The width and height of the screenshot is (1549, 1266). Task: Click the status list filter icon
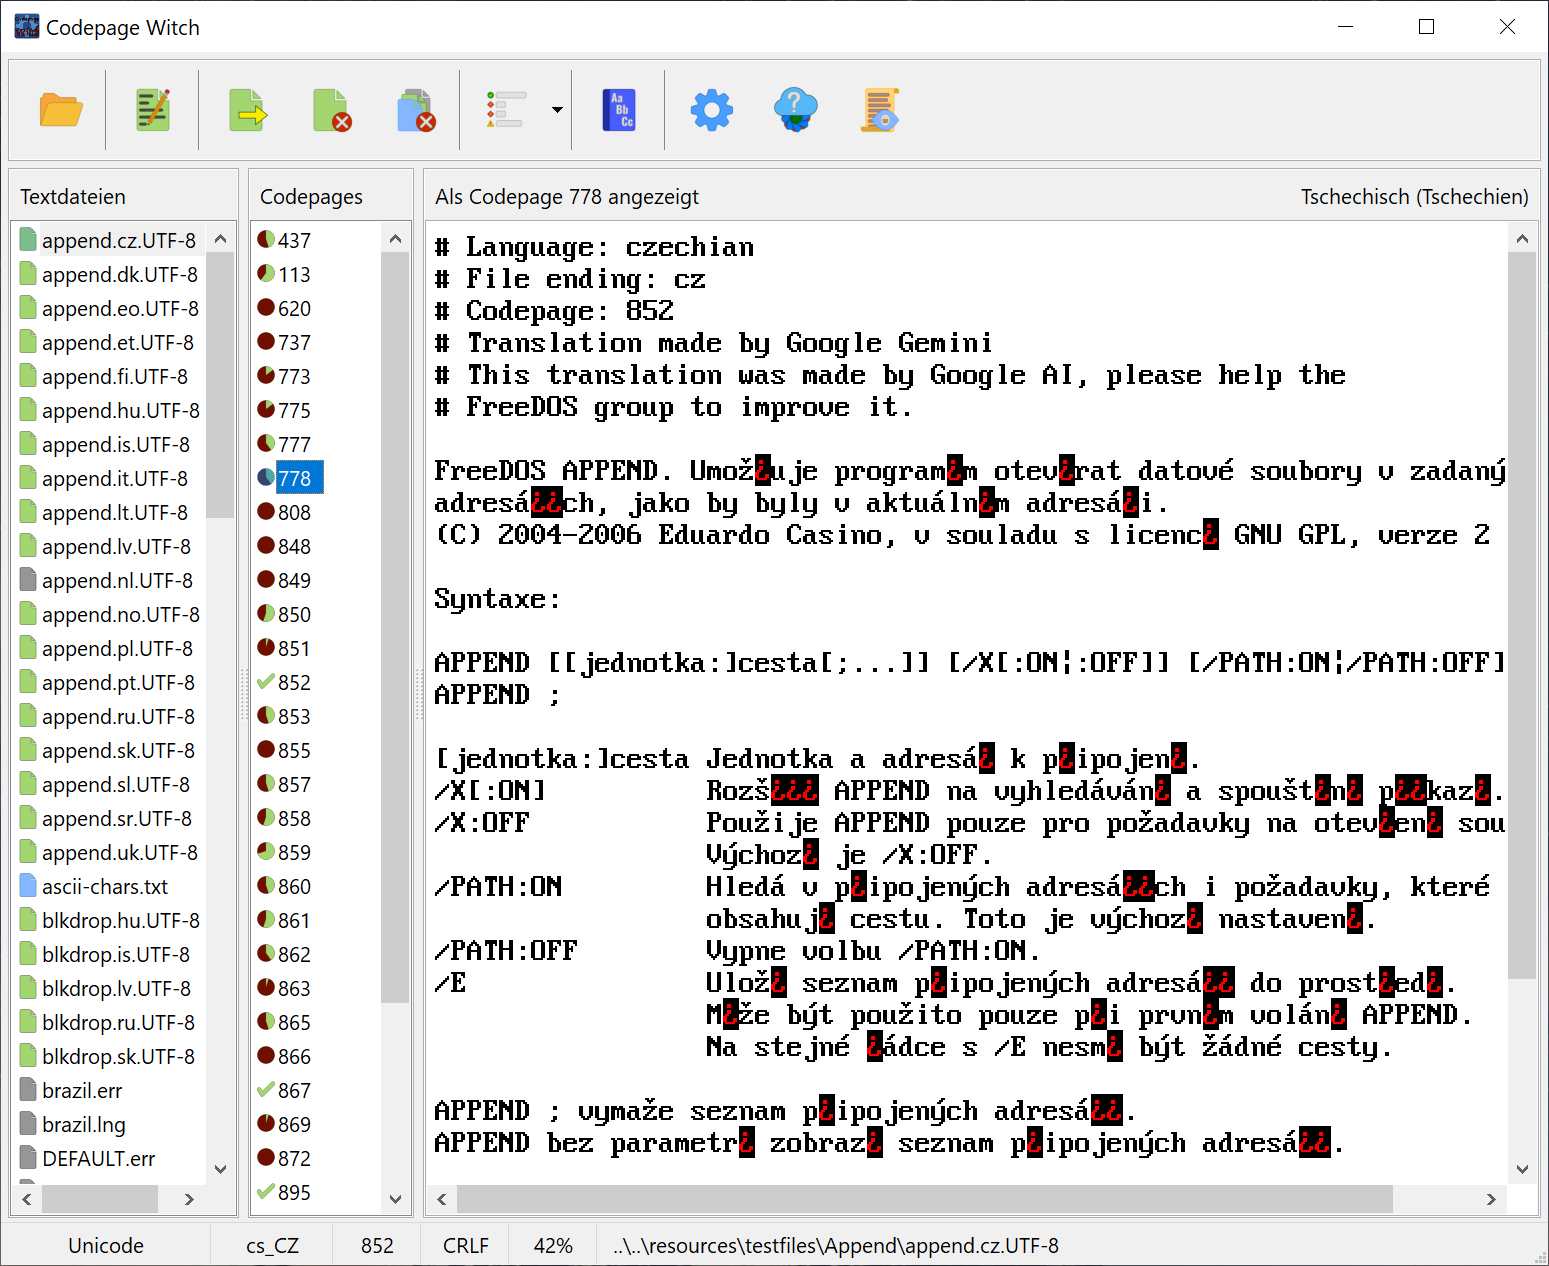(x=507, y=110)
